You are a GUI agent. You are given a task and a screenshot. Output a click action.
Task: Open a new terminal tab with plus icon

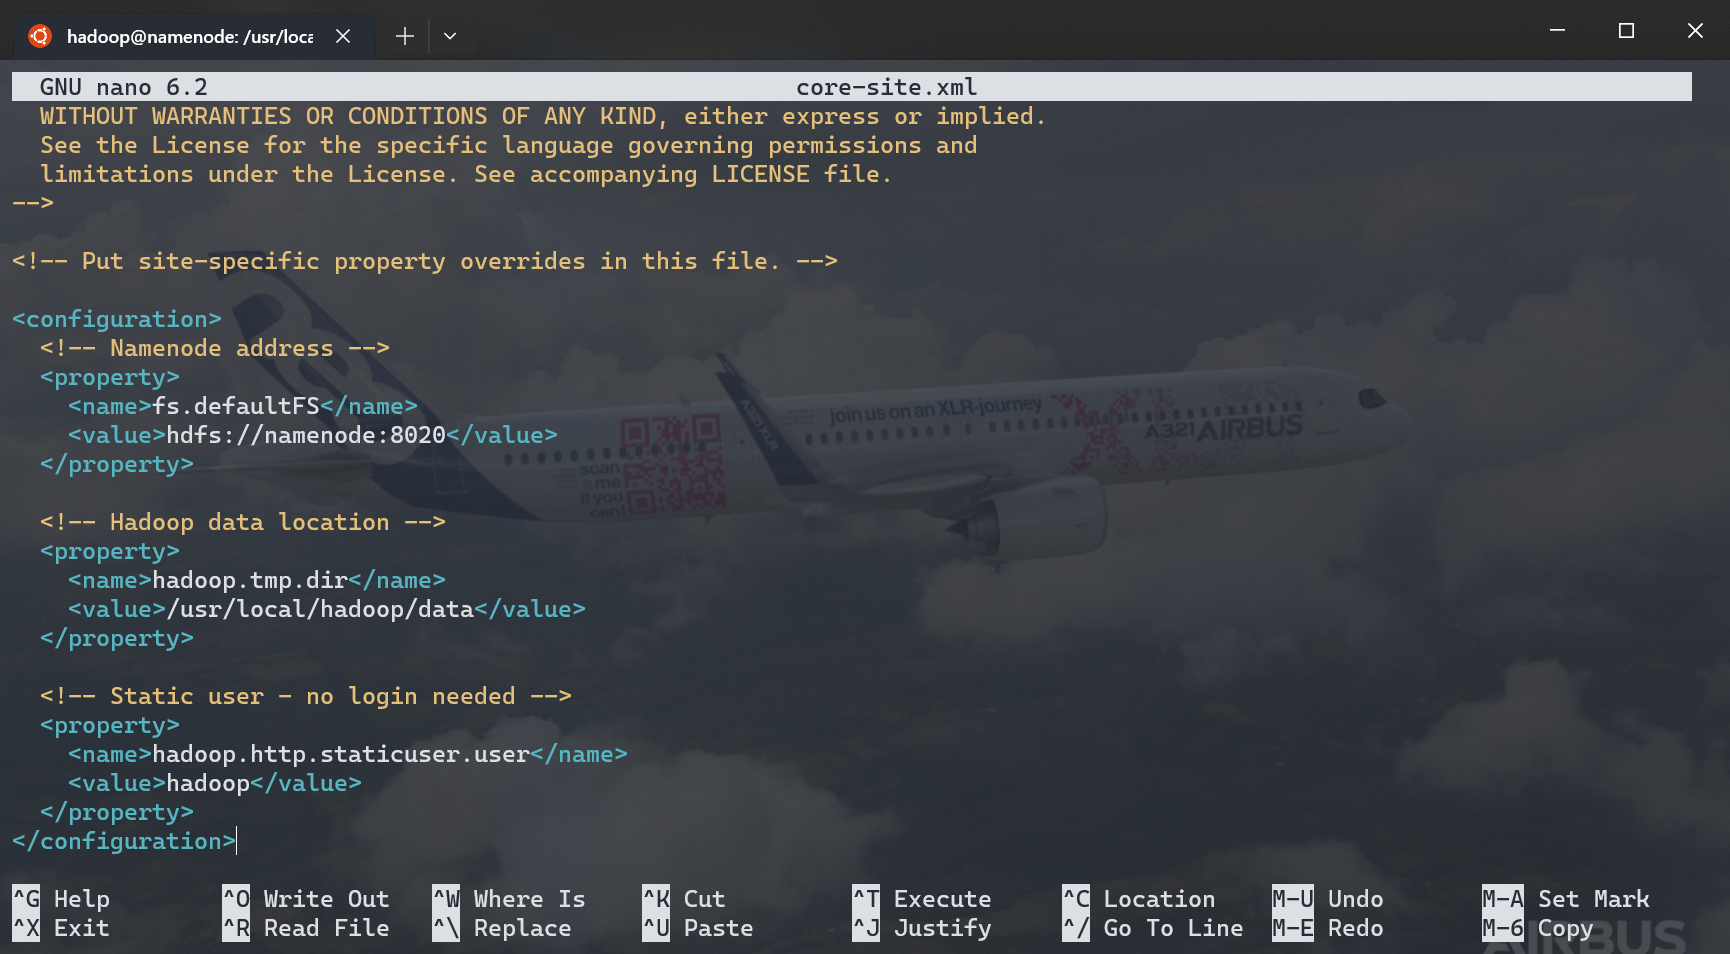click(x=404, y=36)
